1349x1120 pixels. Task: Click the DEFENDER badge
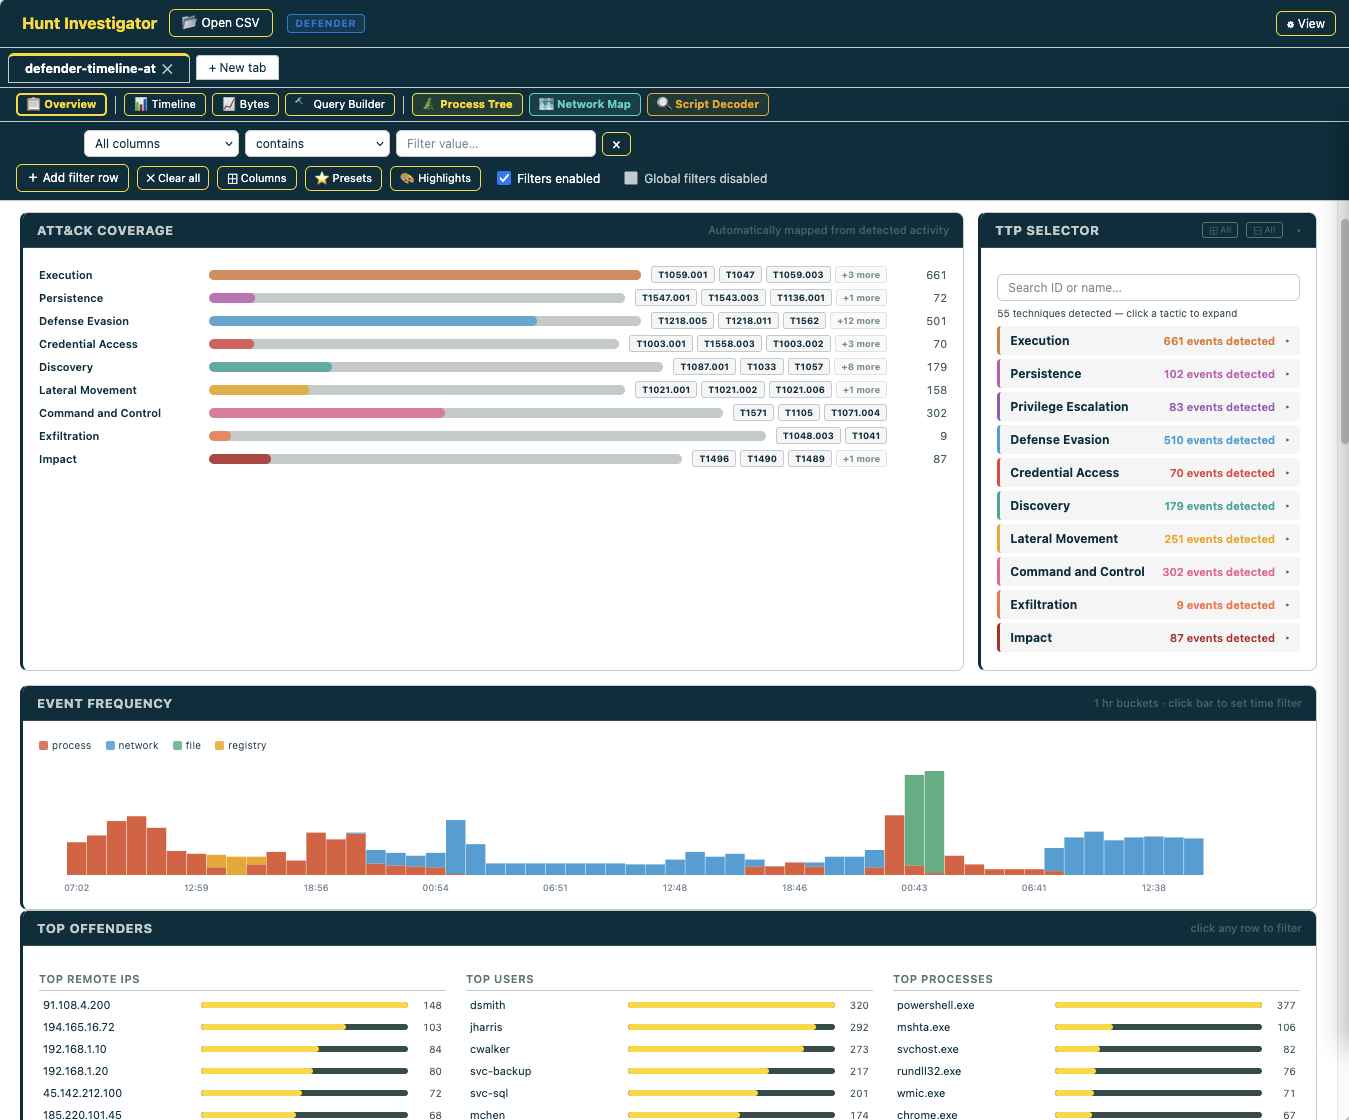click(x=326, y=23)
